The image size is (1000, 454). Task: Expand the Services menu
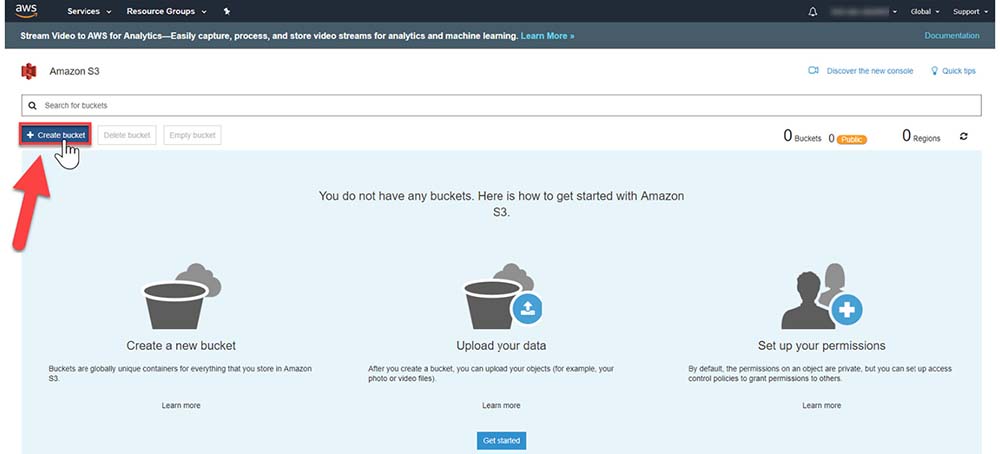coord(87,12)
